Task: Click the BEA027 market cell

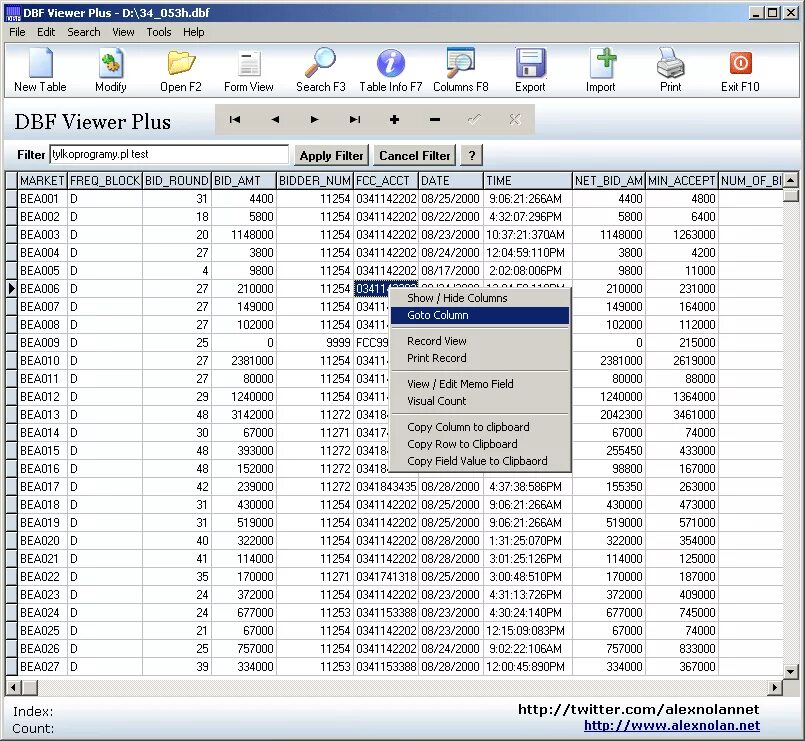Action: pos(42,667)
